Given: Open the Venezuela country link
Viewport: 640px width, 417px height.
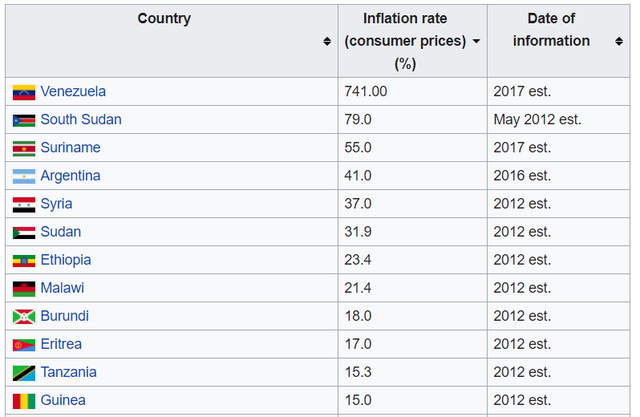Looking at the screenshot, I should [73, 92].
